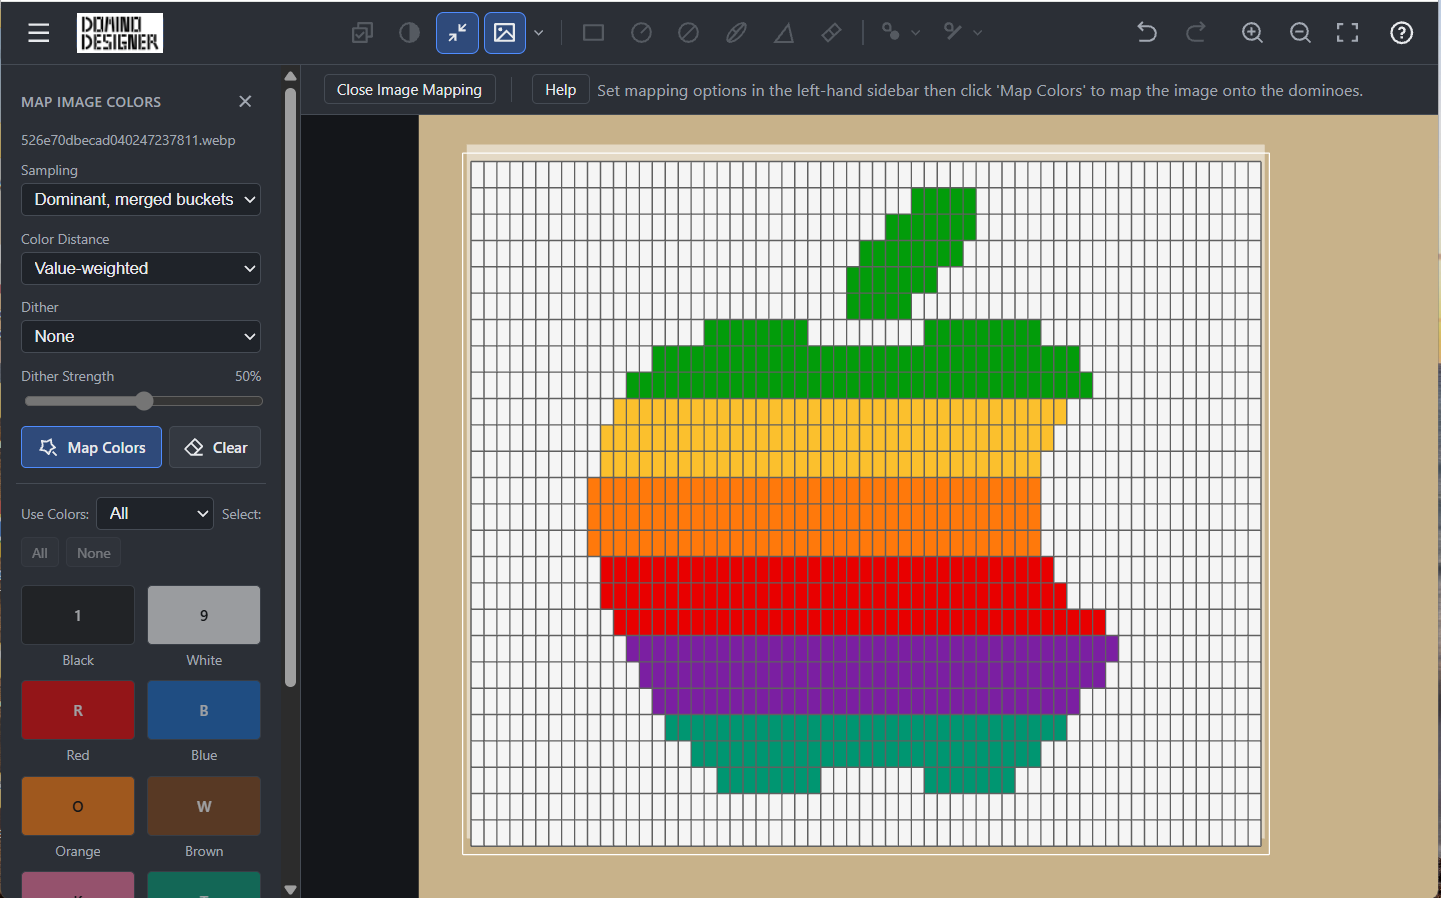1441x898 pixels.
Task: Open the connected-dots tool
Action: [890, 32]
